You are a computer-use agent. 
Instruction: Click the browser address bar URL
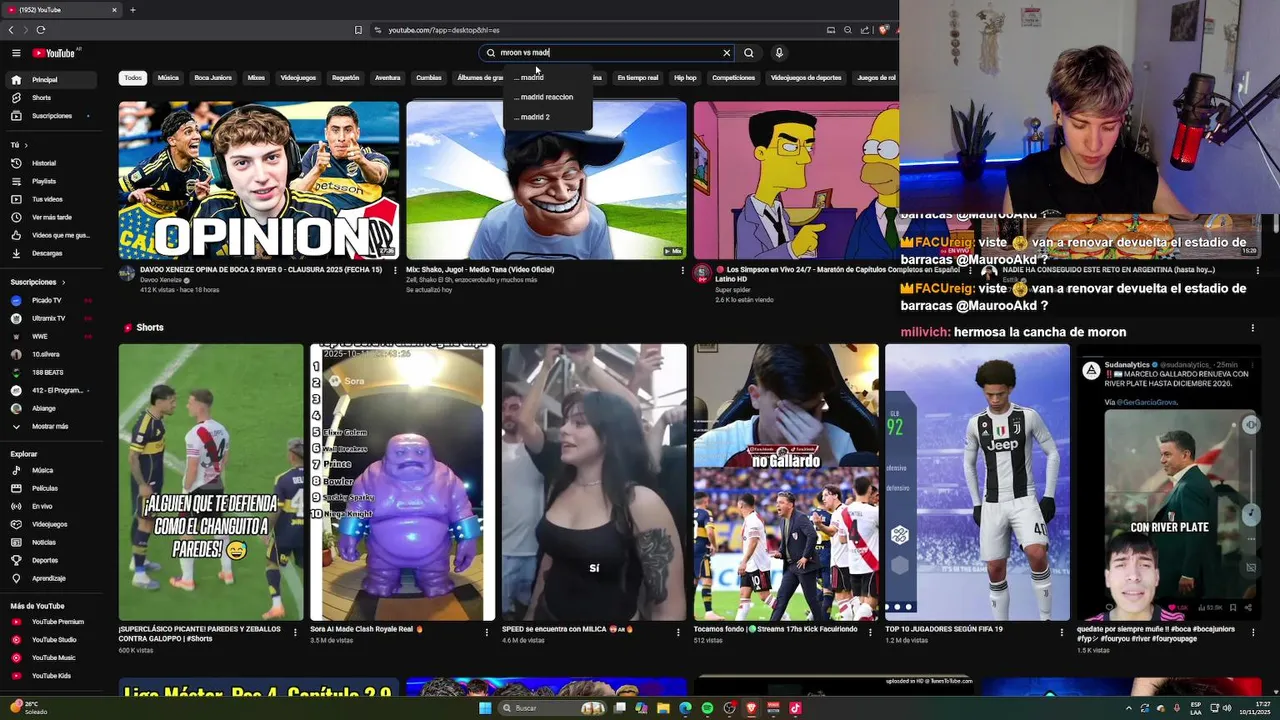pos(444,30)
